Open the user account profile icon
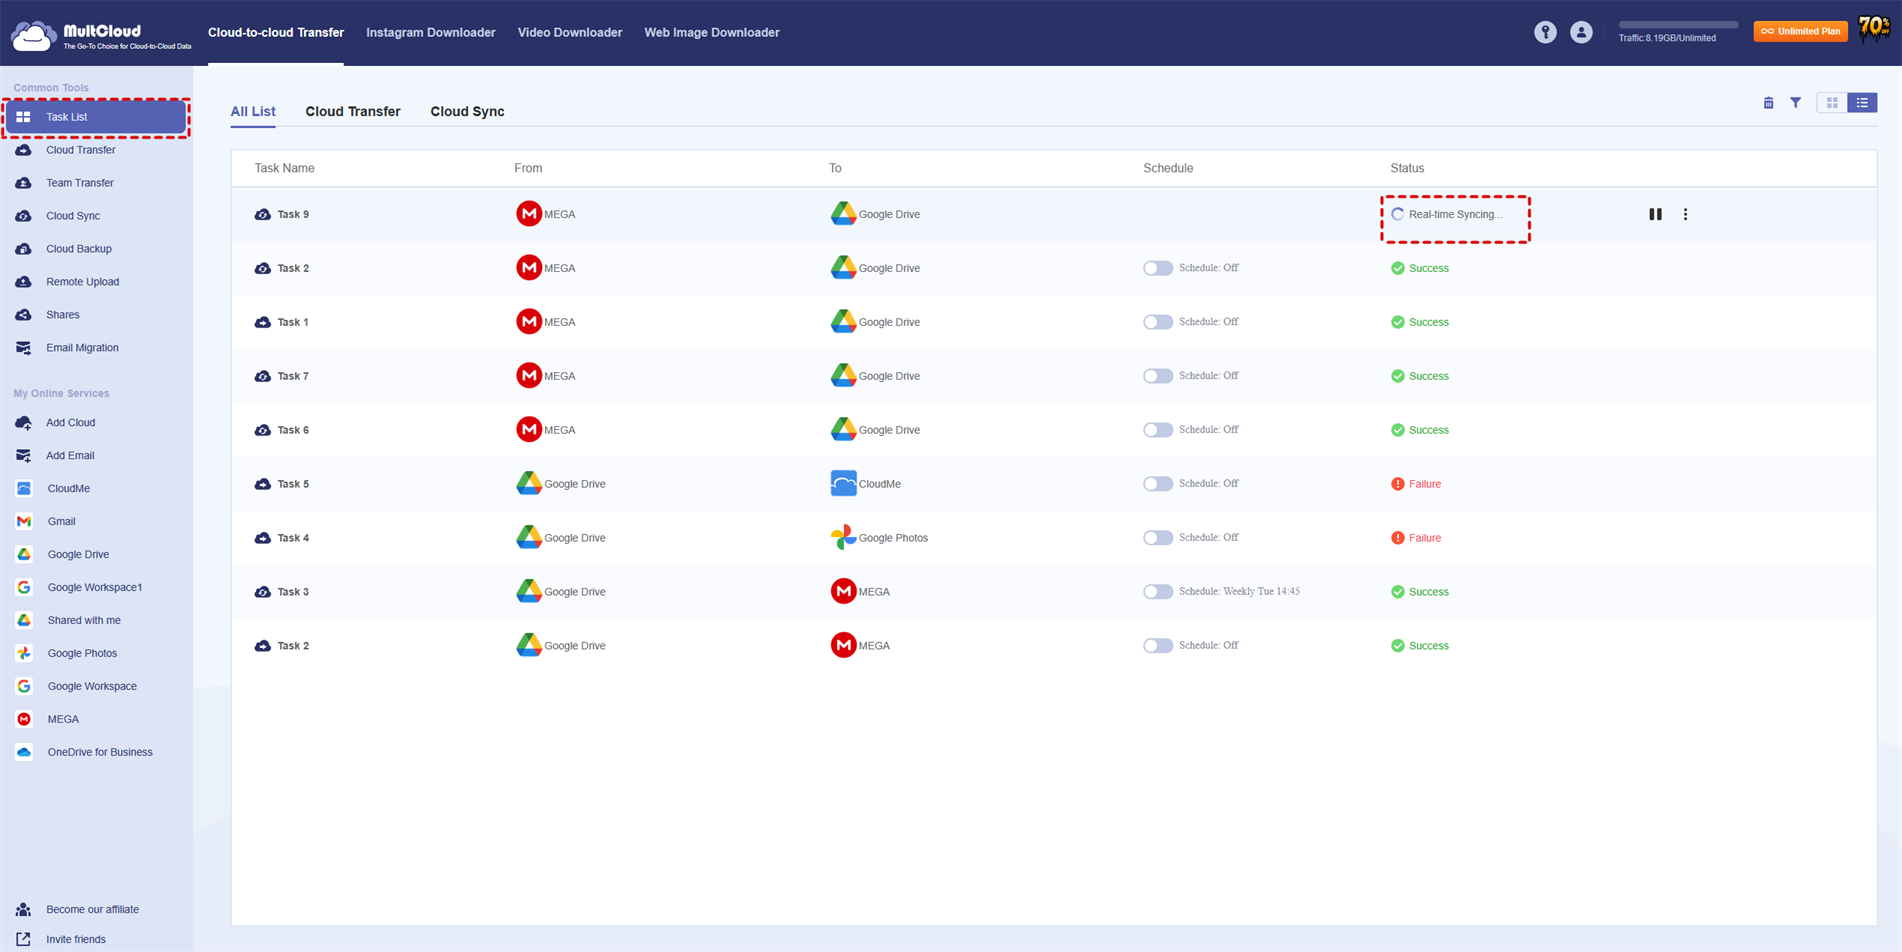The height and width of the screenshot is (952, 1902). pos(1581,32)
